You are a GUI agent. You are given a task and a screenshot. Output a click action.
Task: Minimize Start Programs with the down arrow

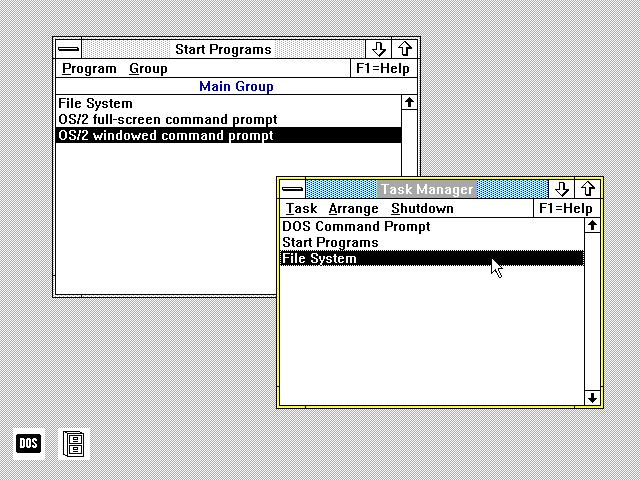378,49
